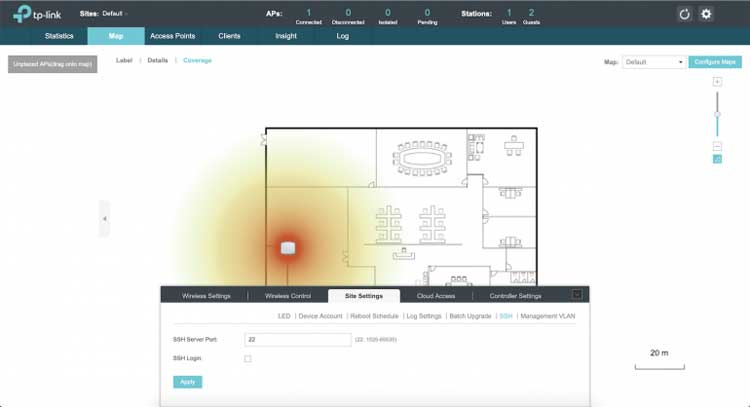Click the fit-to-screen icon below the zoom slider
The image size is (750, 407).
click(x=717, y=159)
